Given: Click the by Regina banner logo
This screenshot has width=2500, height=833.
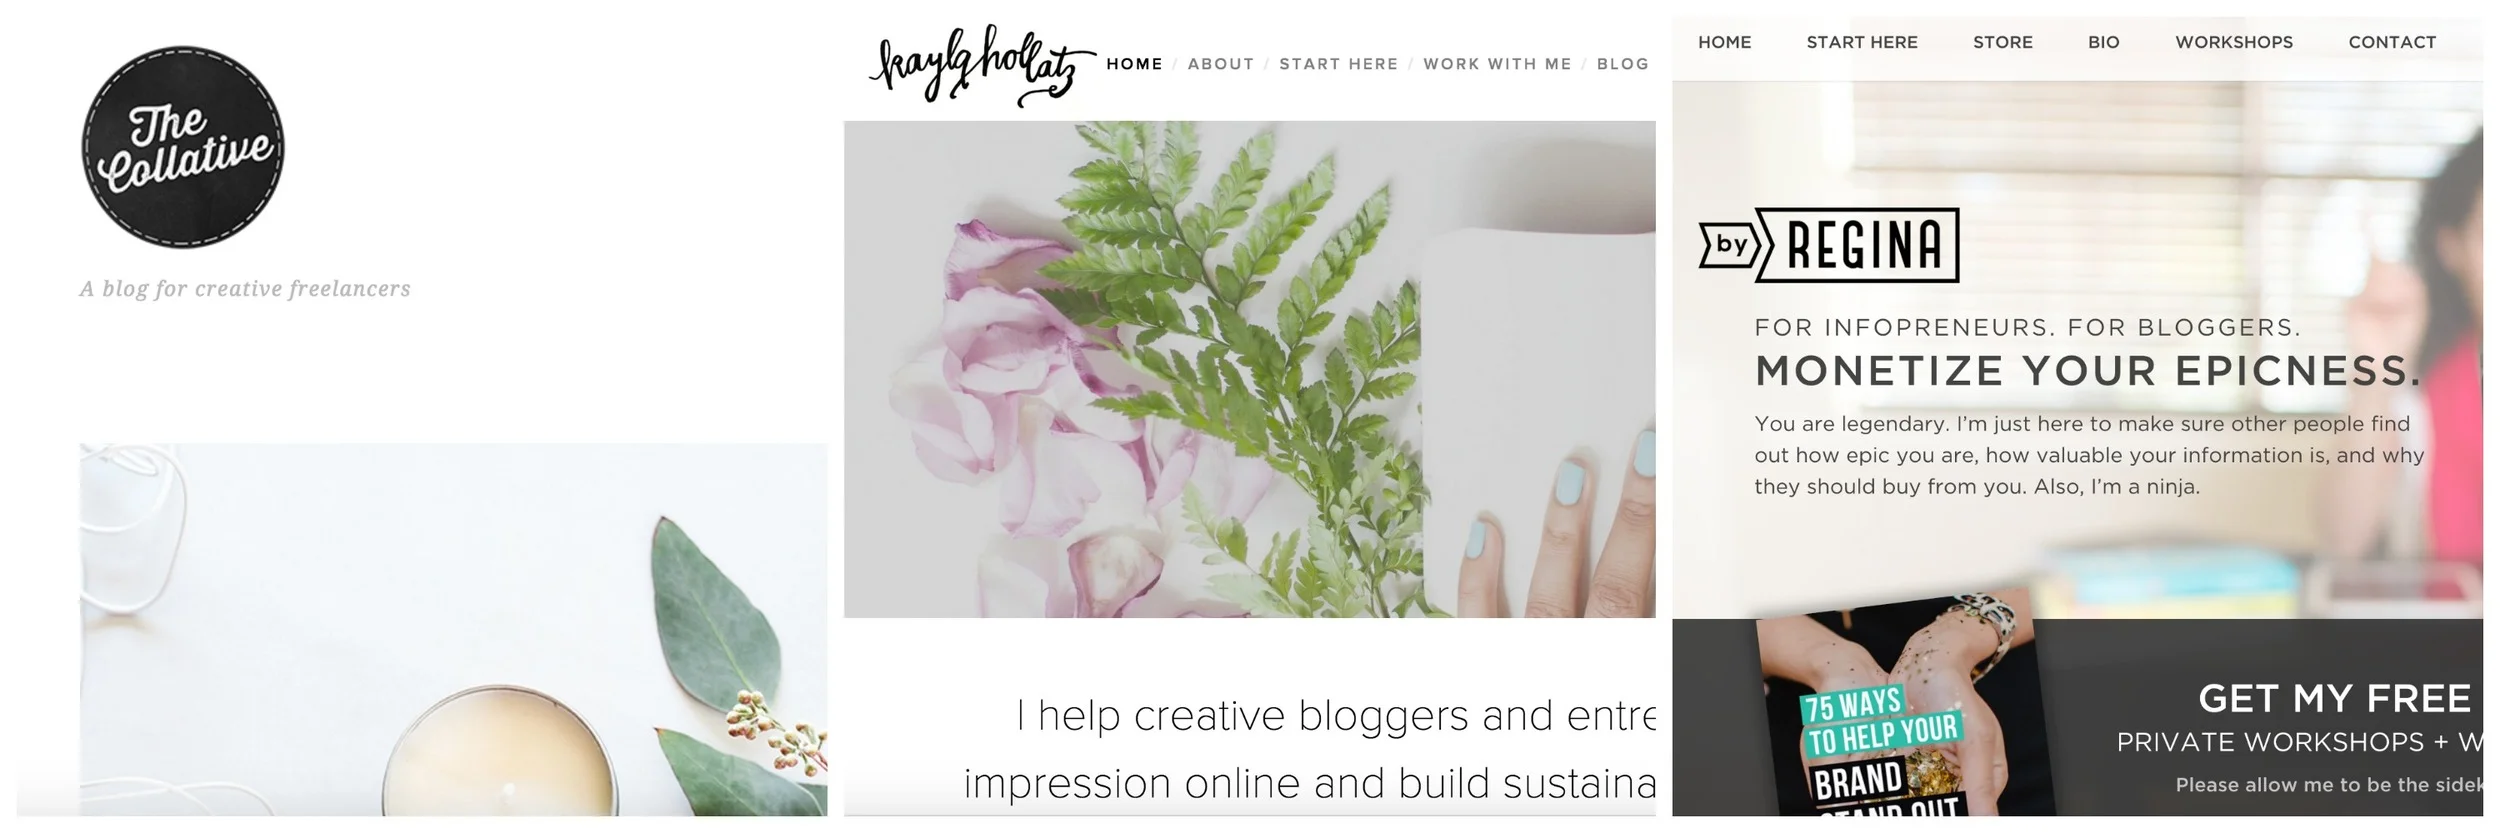Looking at the screenshot, I should [x=1829, y=245].
